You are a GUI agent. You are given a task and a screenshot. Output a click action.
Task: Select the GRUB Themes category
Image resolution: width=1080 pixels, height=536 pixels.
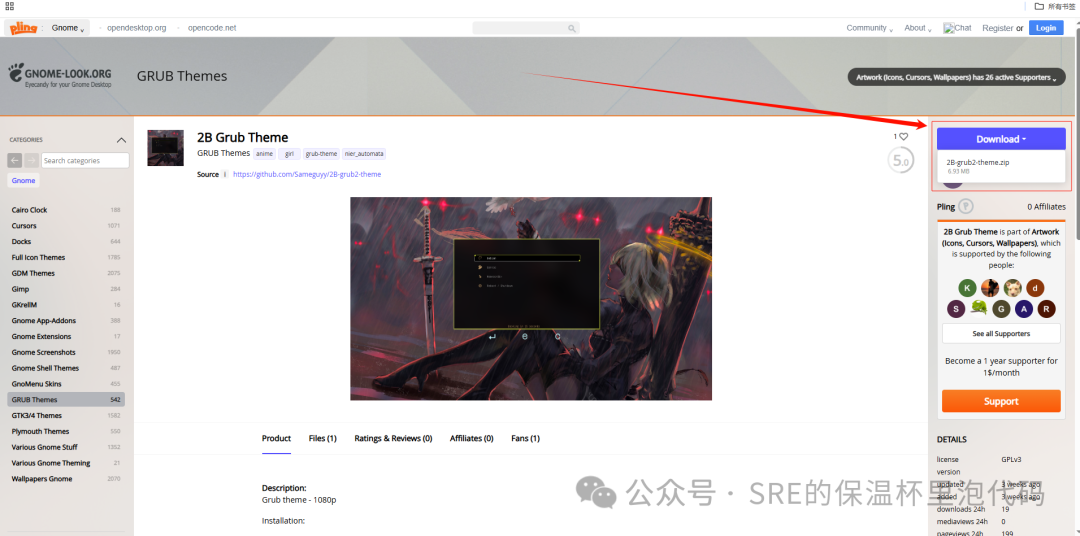(66, 400)
